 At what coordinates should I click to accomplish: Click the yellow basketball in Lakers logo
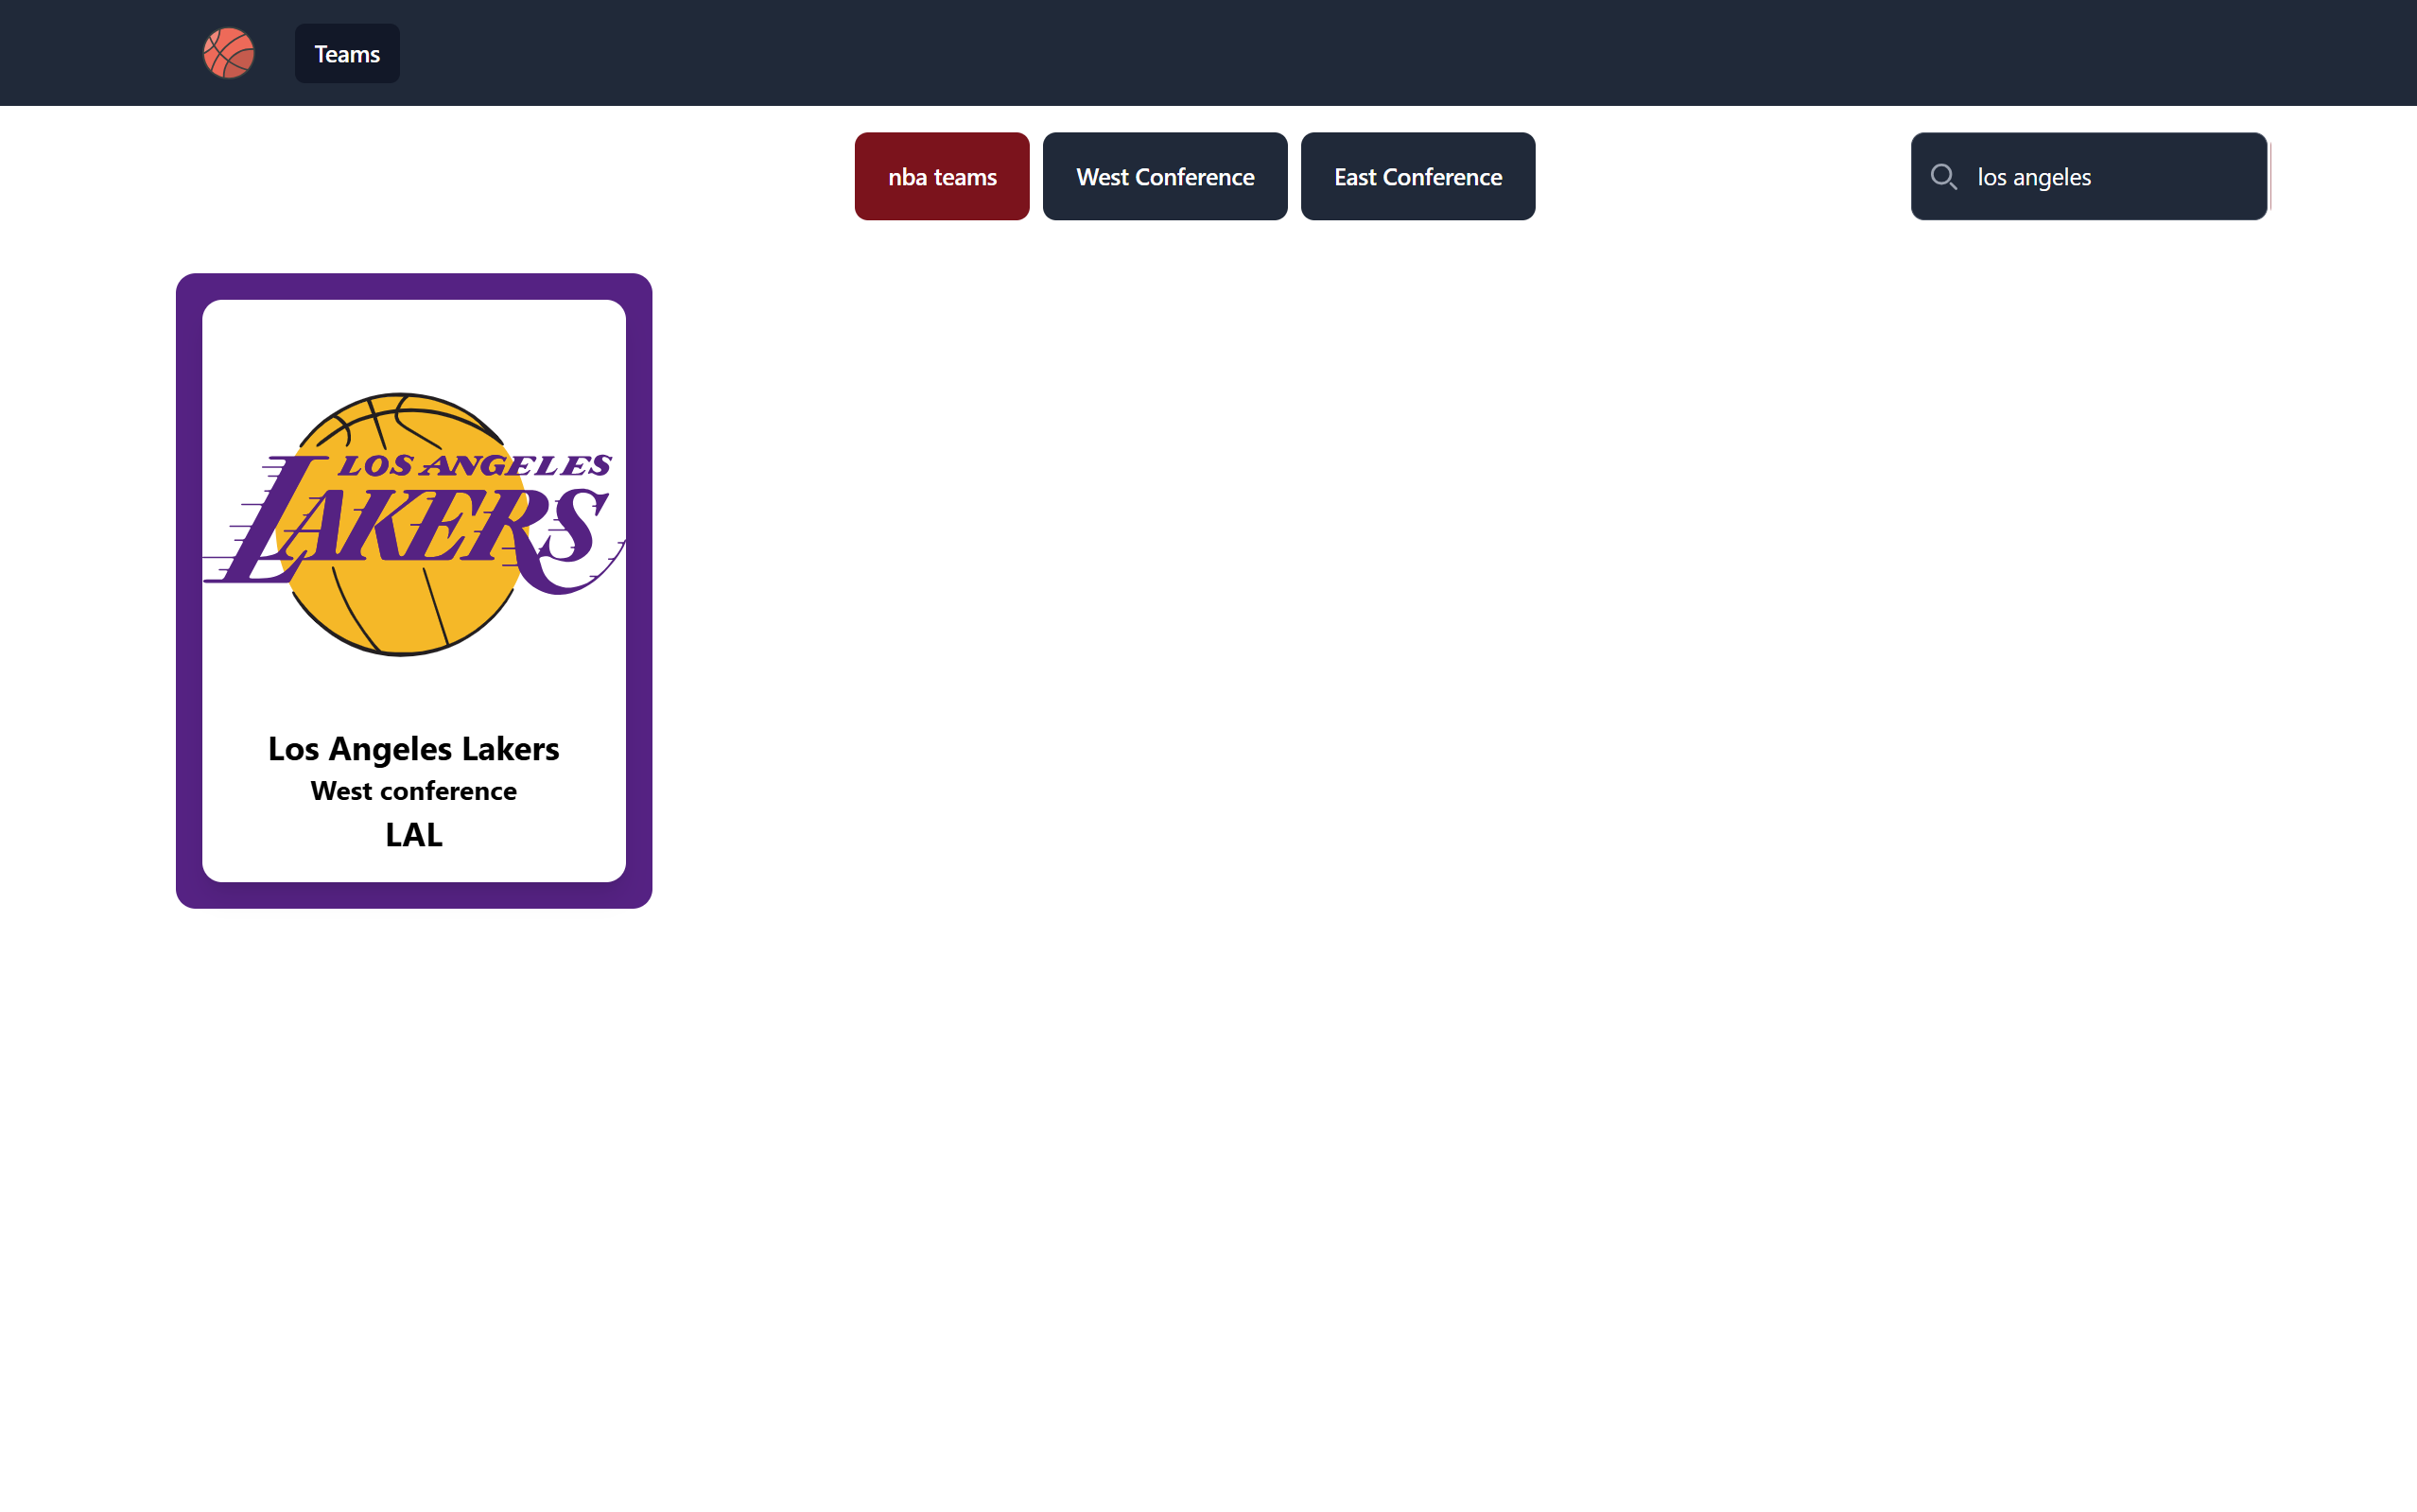point(400,615)
